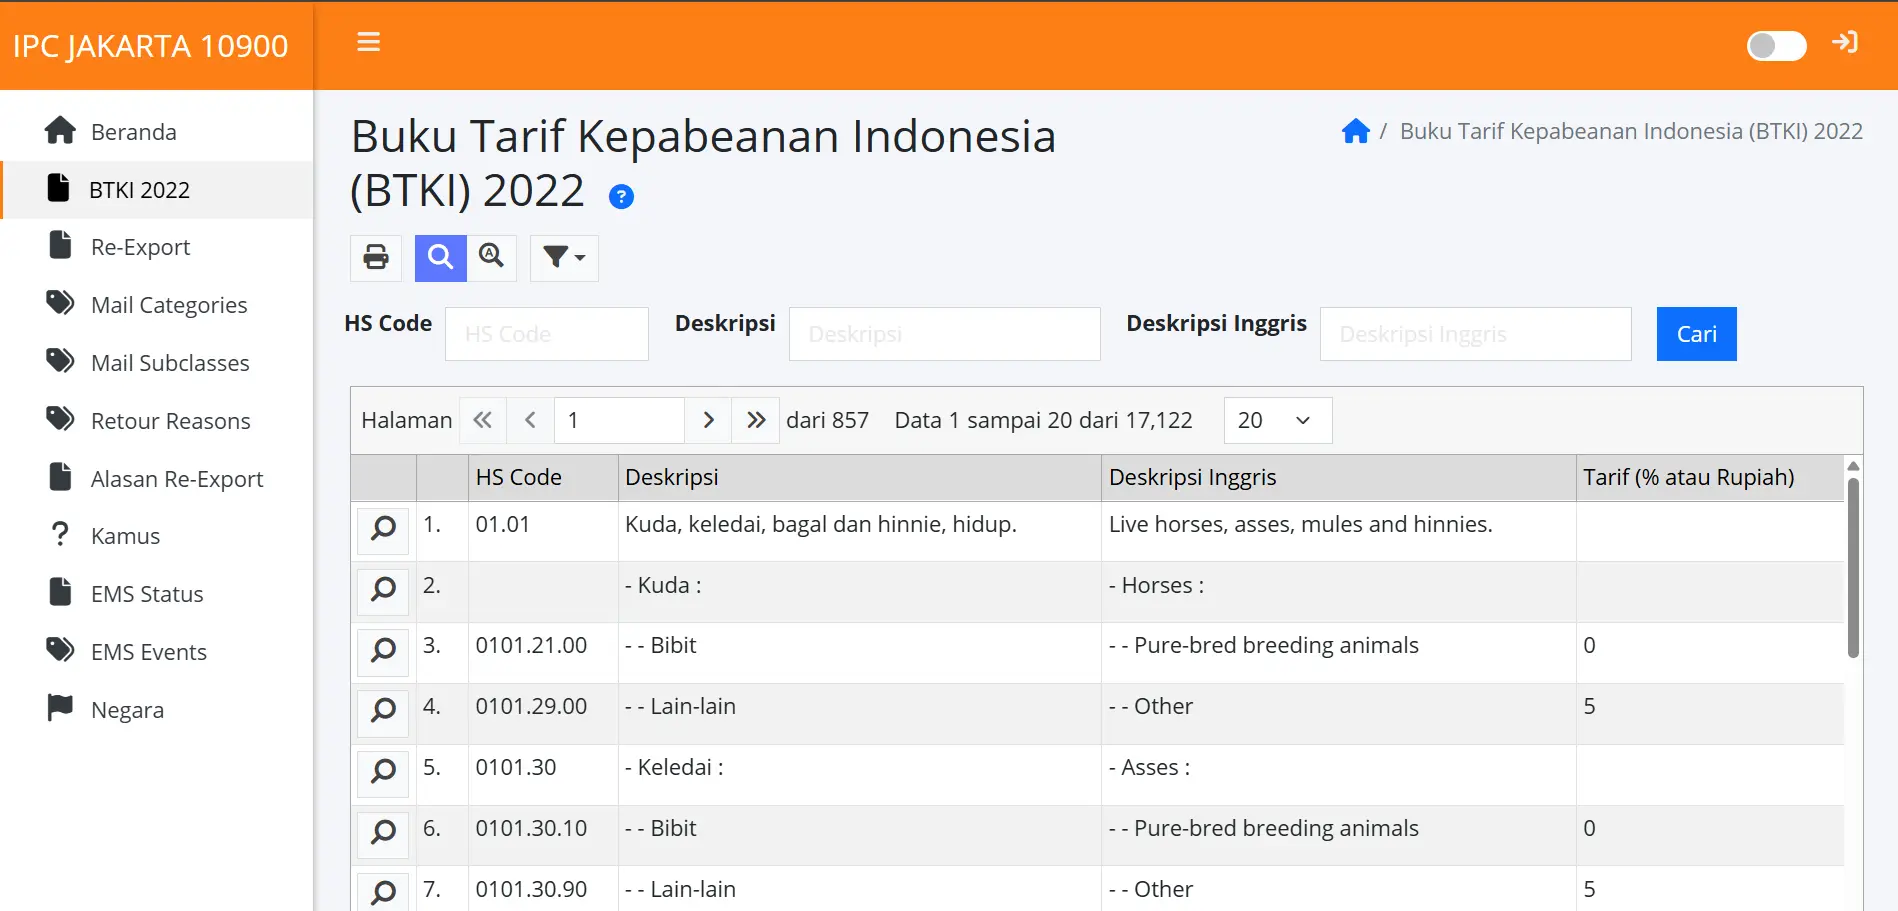Click the '- Keledai :' cell
1898x911 pixels.
point(859,775)
